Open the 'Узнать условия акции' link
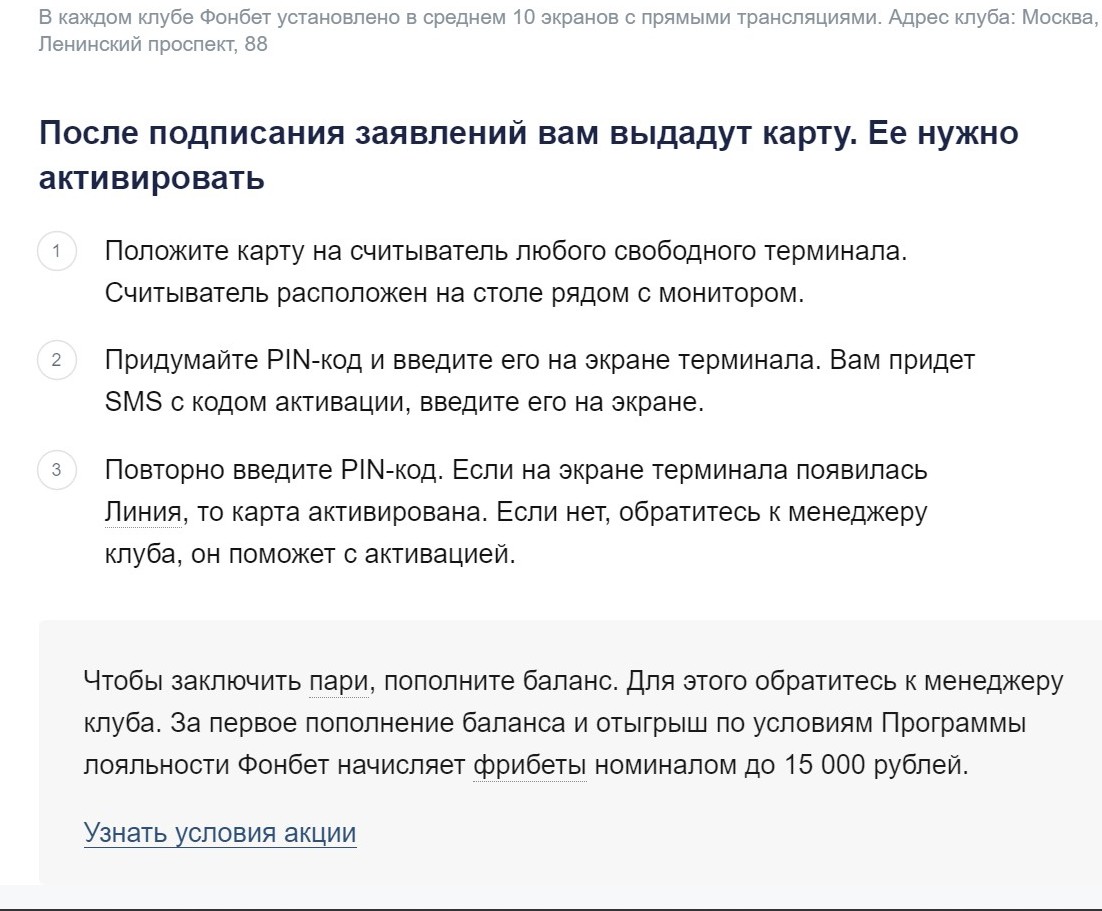This screenshot has width=1102, height=911. [x=220, y=832]
